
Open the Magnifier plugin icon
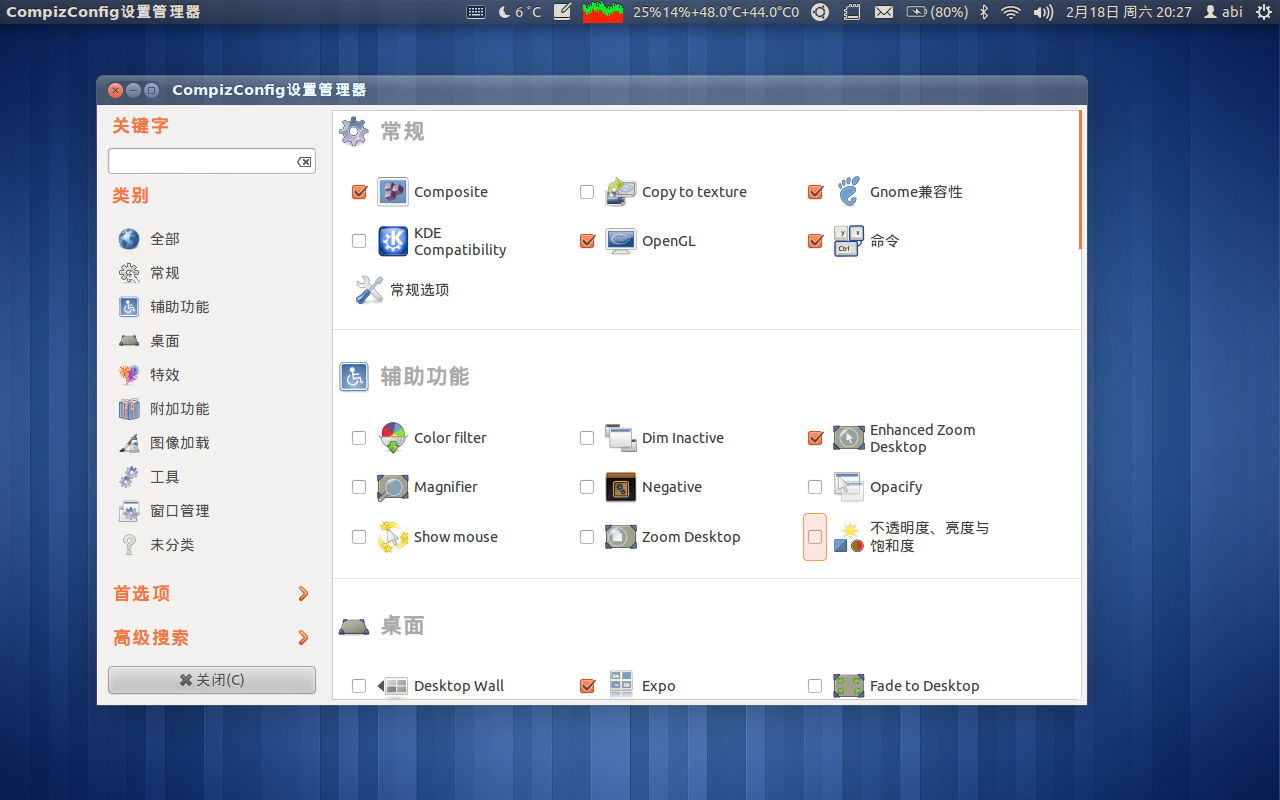[x=393, y=487]
